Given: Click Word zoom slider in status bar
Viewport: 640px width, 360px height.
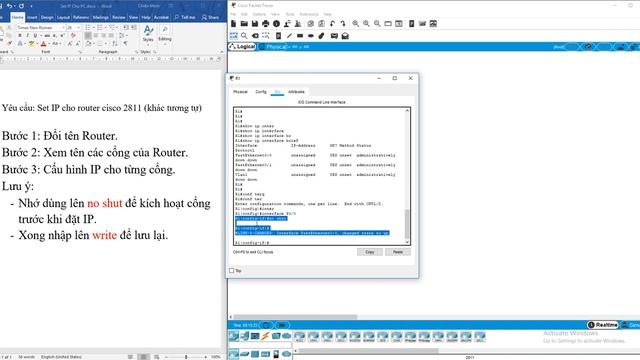Looking at the screenshot, I should pos(186,357).
